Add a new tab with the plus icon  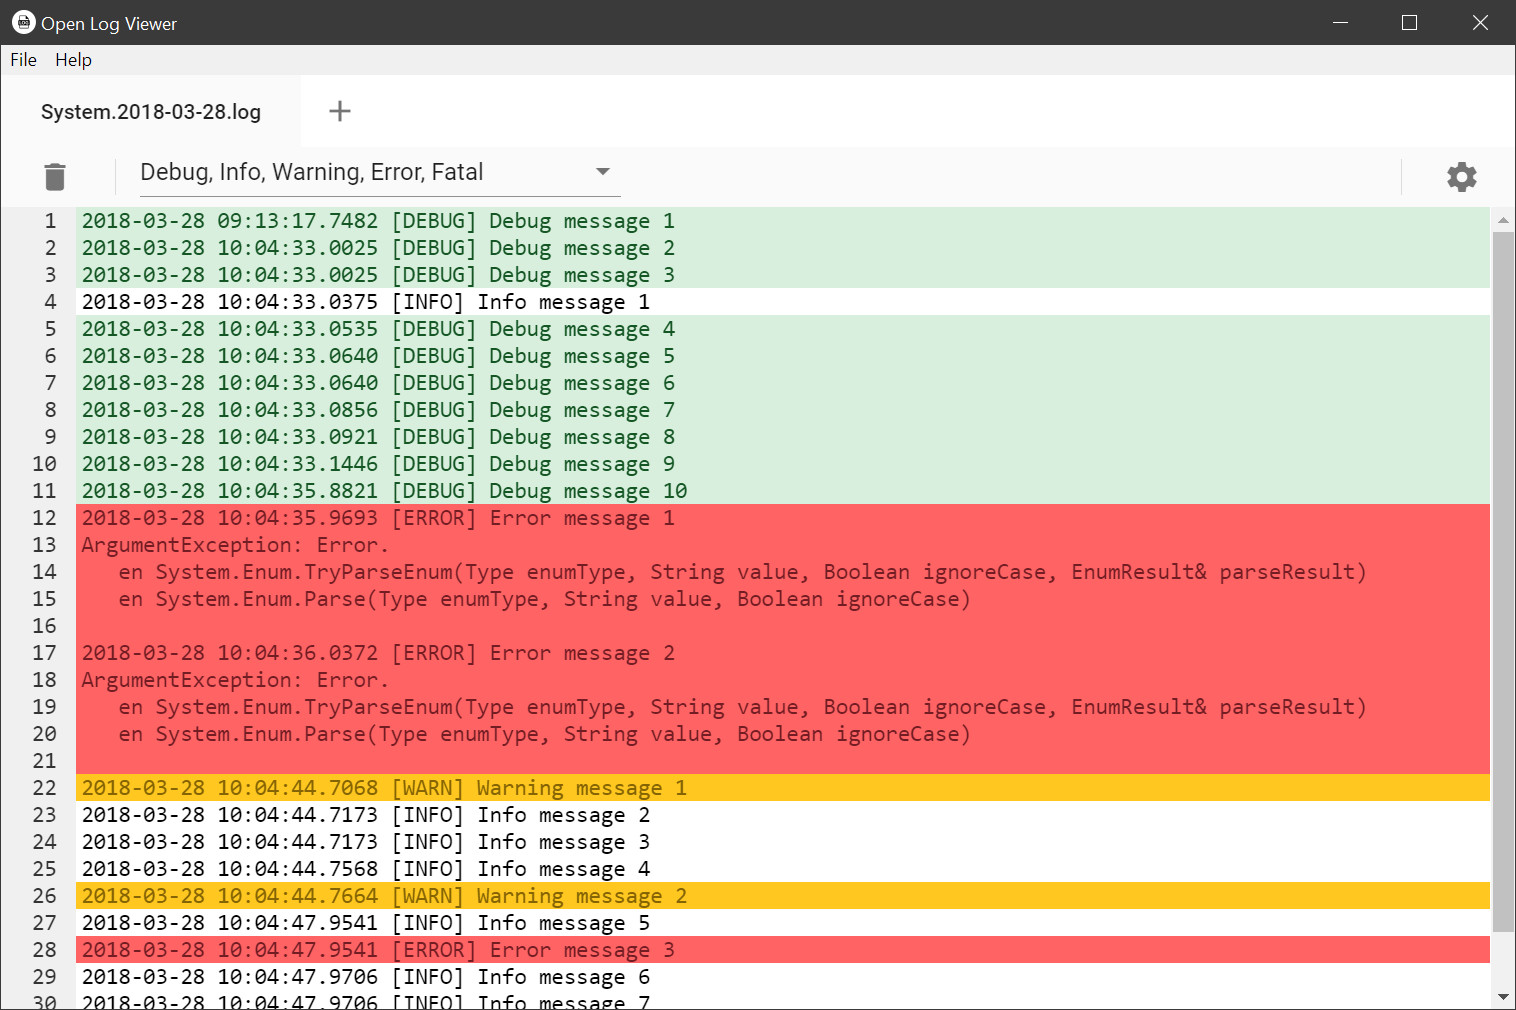340,111
